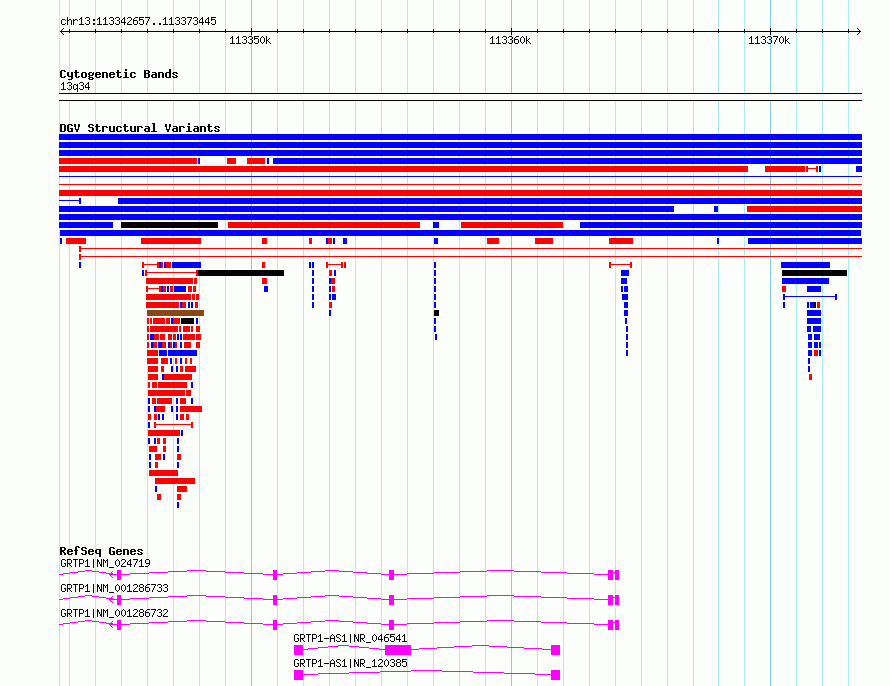
Task: Click the brown structural variant bar
Action: 175,313
